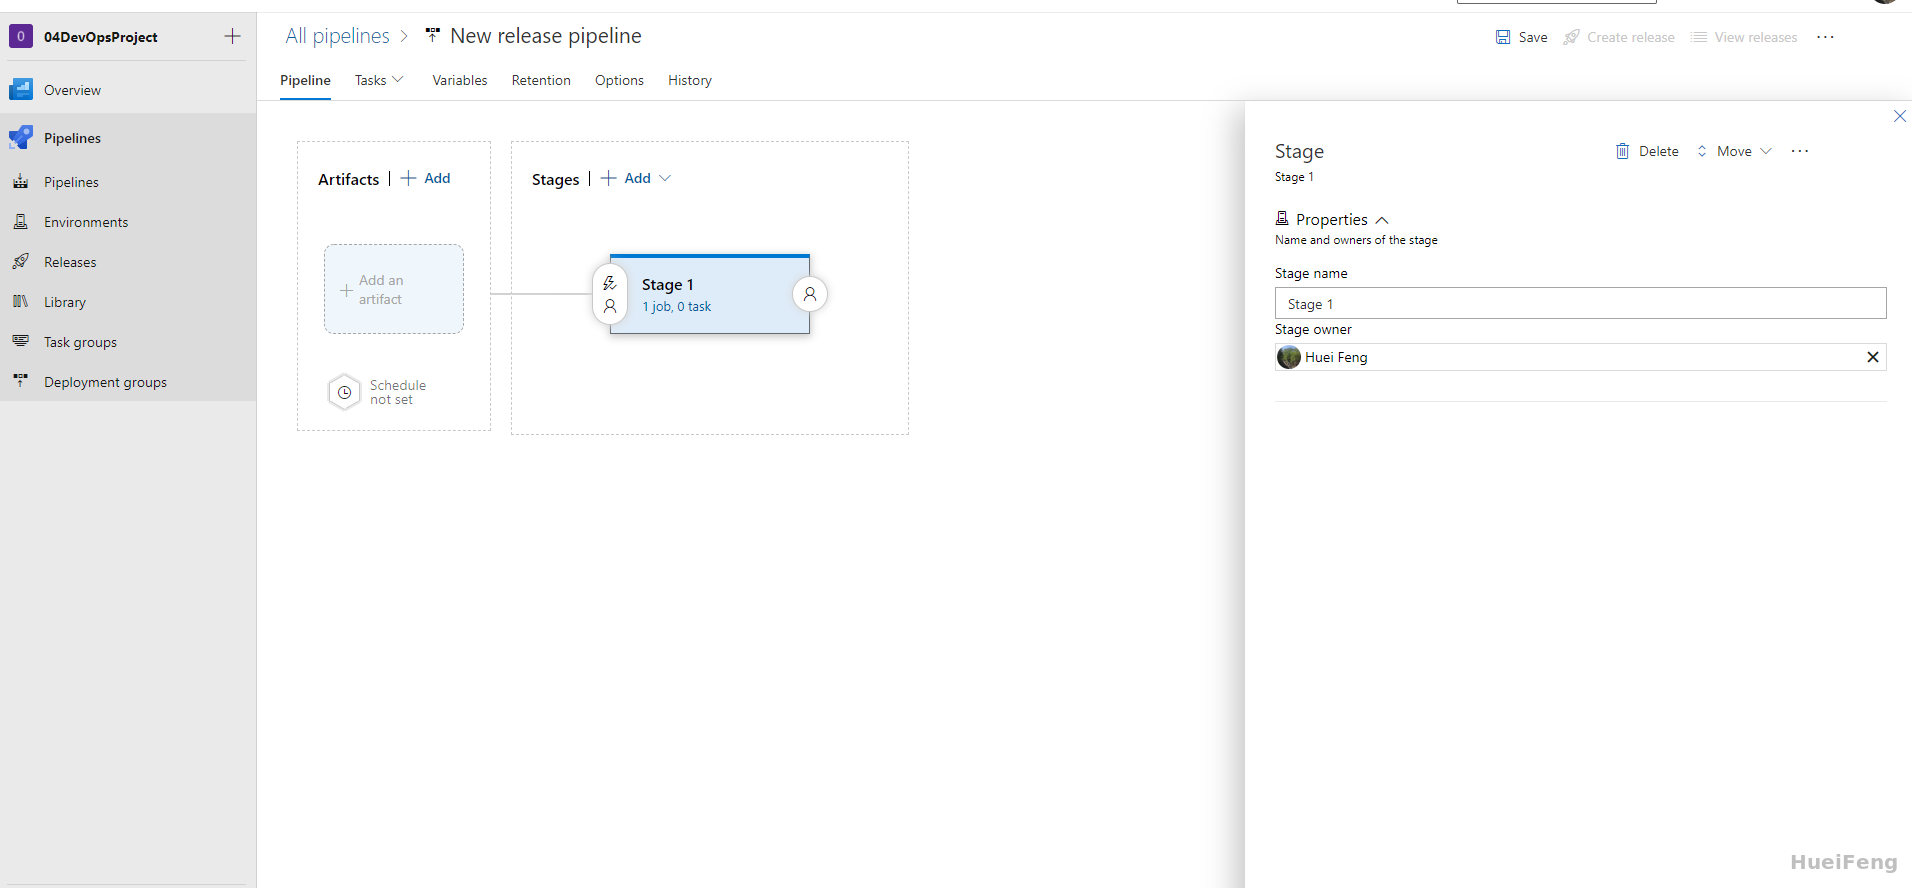Image resolution: width=1912 pixels, height=888 pixels.
Task: Open the top toolbar more options ellipsis
Action: pos(1825,37)
